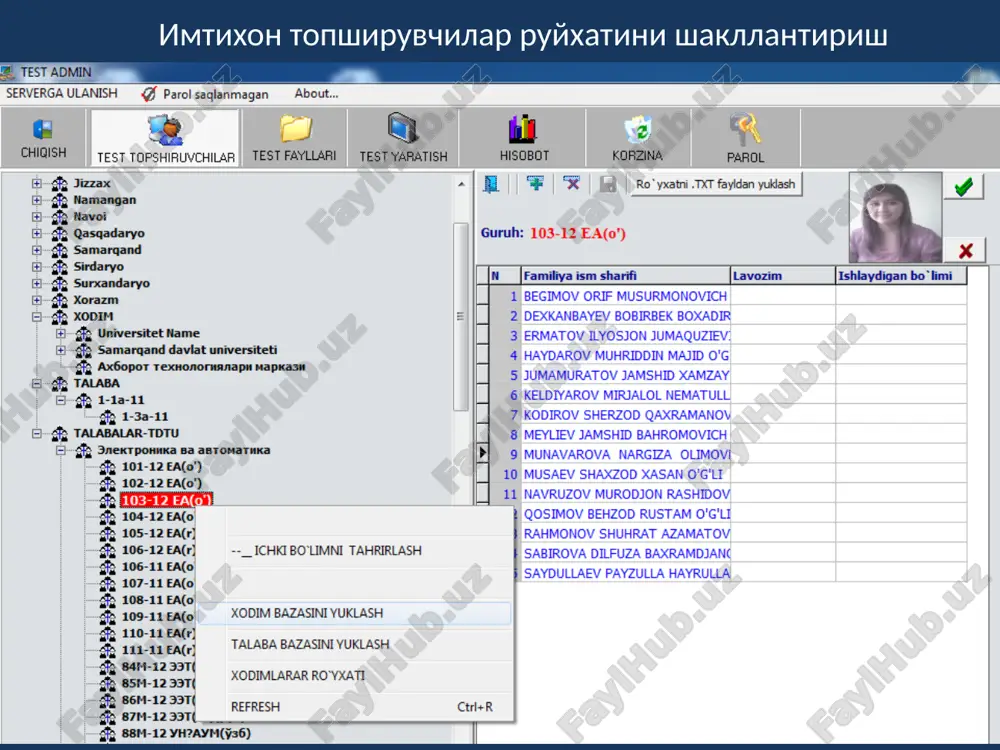Select the 102-12 EA(o') group
Image resolution: width=1000 pixels, height=750 pixels.
coord(161,483)
